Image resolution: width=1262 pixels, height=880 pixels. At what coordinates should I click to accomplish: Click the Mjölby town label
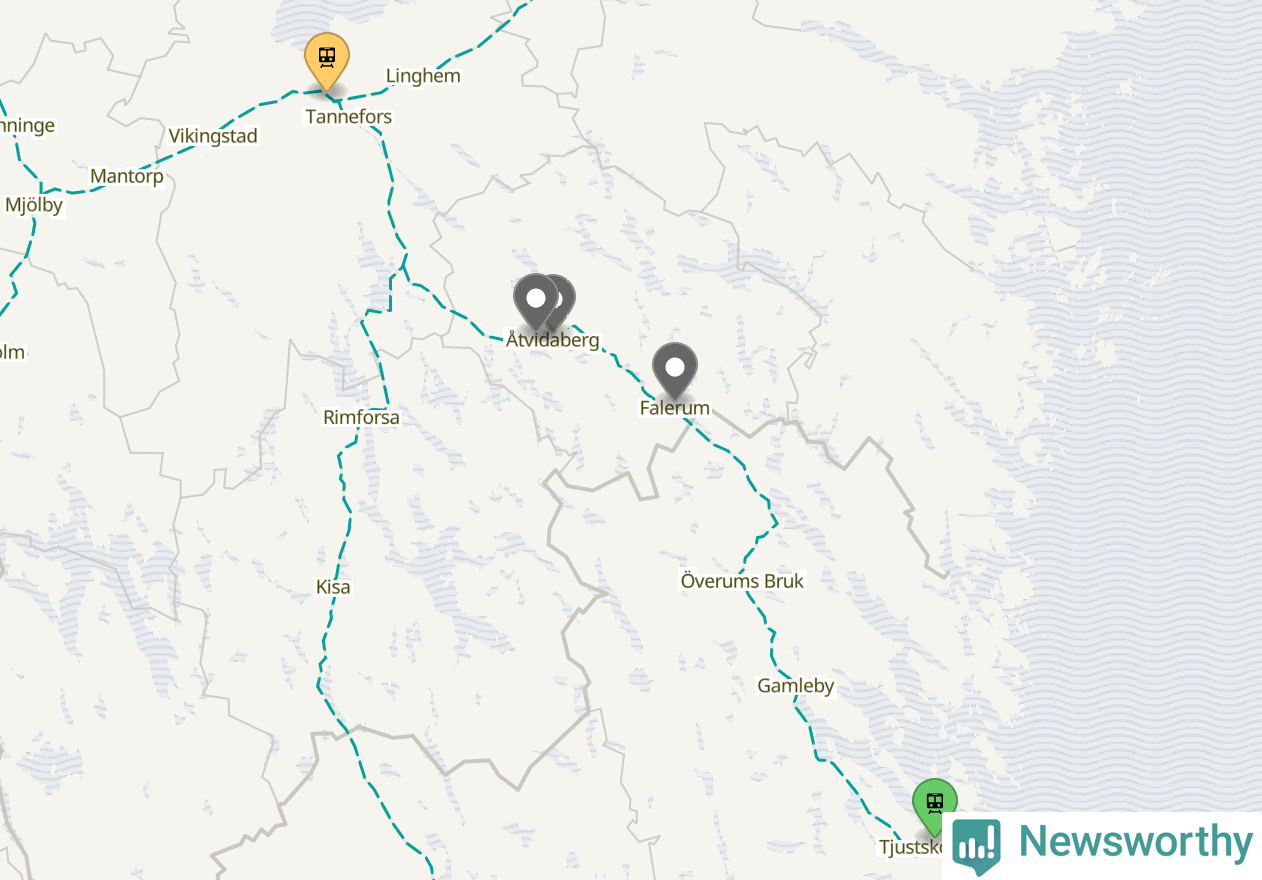pos(34,206)
